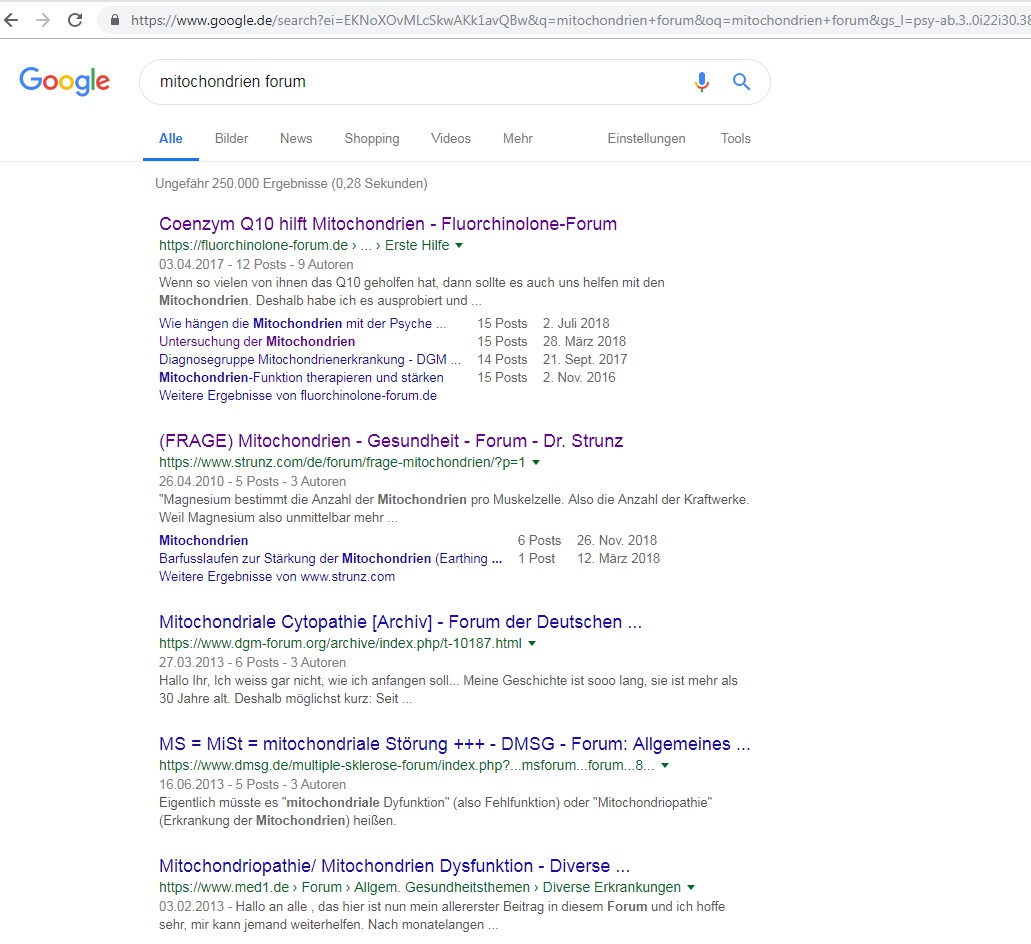Click the Tools button
This screenshot has height=944, width=1031.
click(x=735, y=139)
